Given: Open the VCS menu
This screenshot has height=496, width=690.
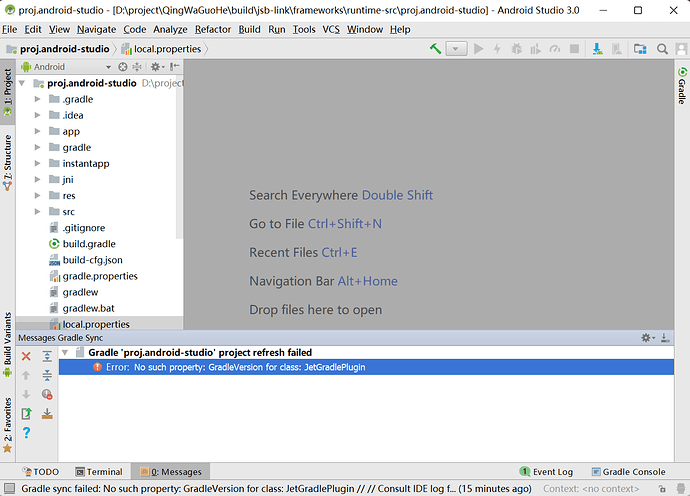Looking at the screenshot, I should click(331, 29).
